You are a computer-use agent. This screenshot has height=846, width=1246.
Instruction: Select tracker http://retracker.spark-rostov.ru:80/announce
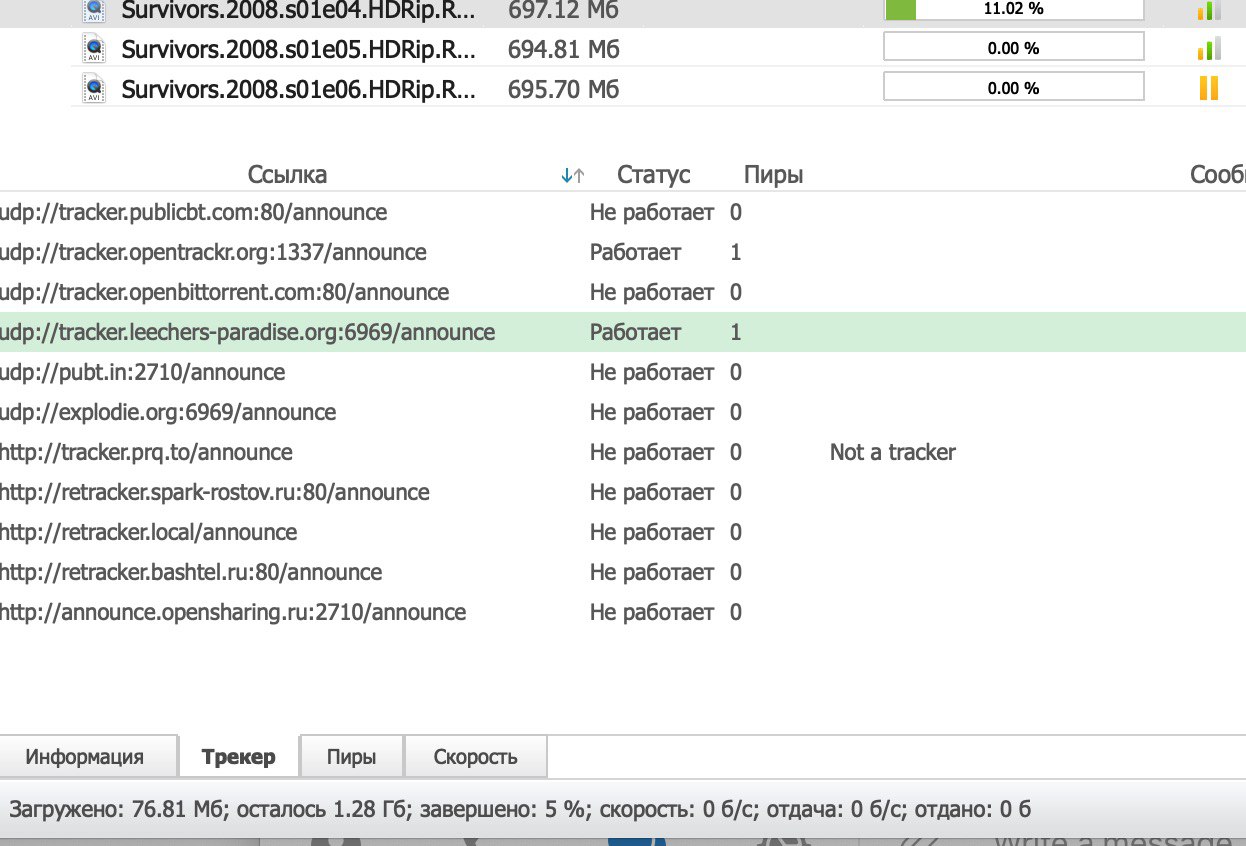(214, 492)
